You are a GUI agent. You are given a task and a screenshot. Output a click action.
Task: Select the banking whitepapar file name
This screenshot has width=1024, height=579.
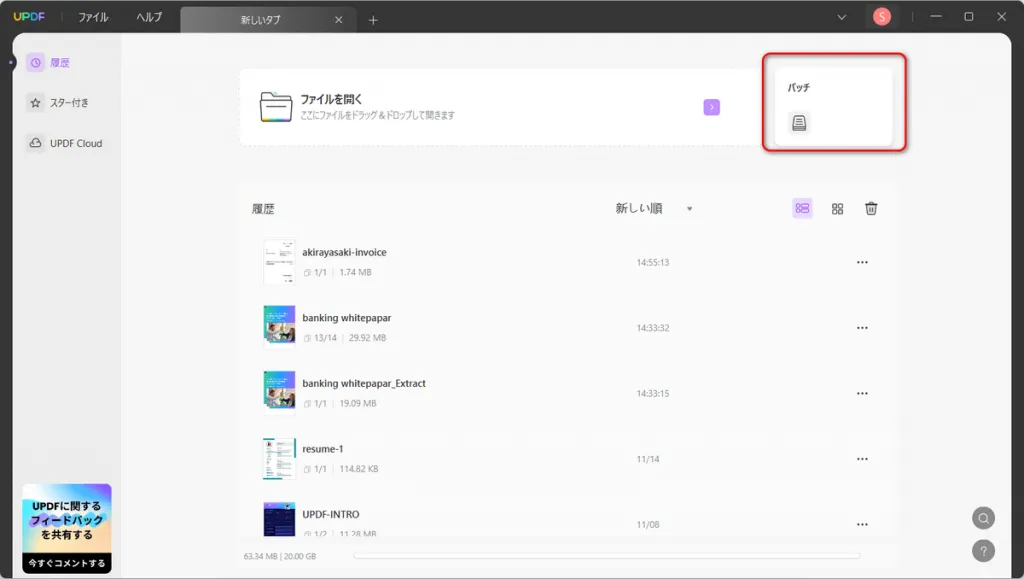click(347, 318)
